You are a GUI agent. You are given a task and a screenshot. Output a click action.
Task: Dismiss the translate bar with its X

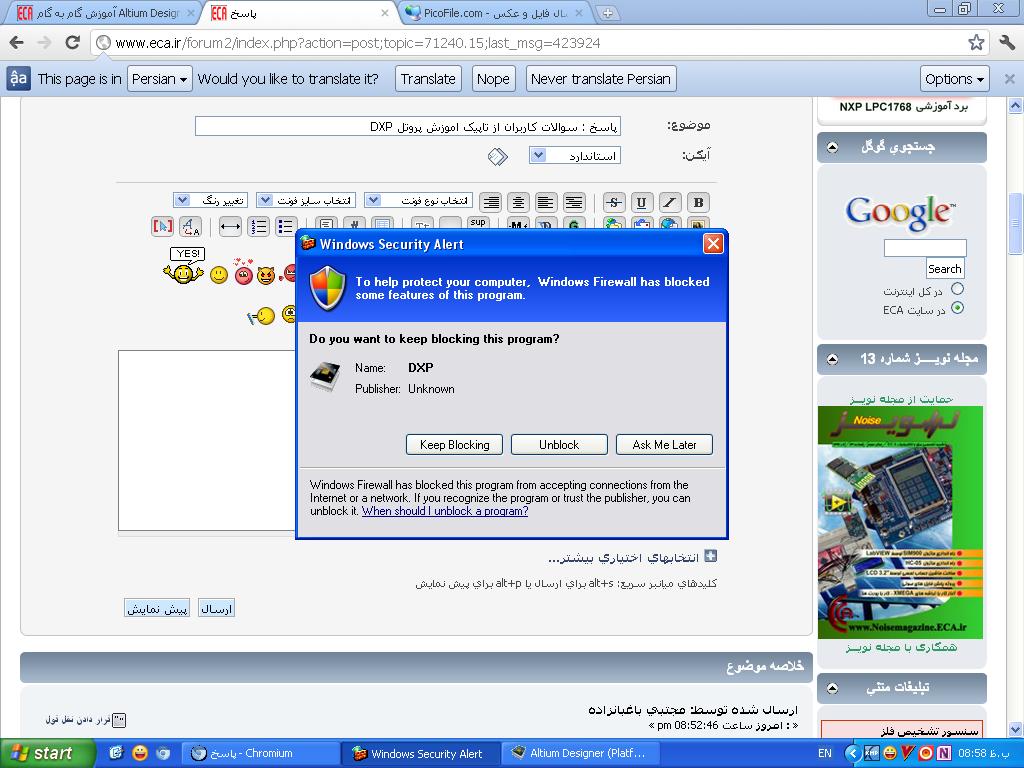point(1009,79)
